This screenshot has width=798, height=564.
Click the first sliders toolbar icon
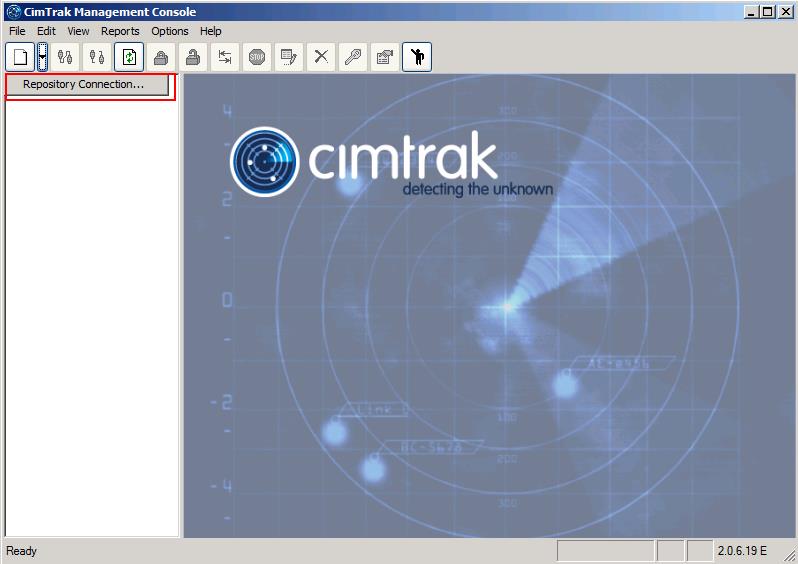point(65,57)
